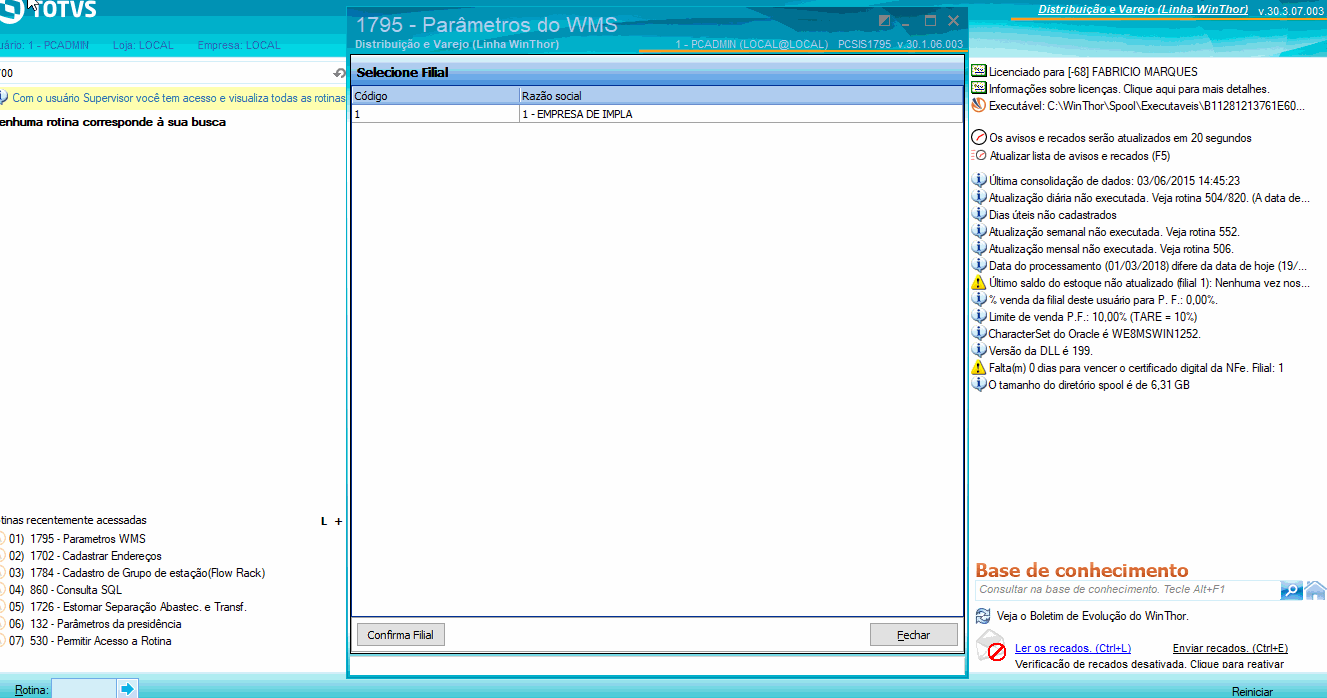This screenshot has height=698, width=1327.
Task: Click info icon for Data do processamento
Action: (979, 266)
